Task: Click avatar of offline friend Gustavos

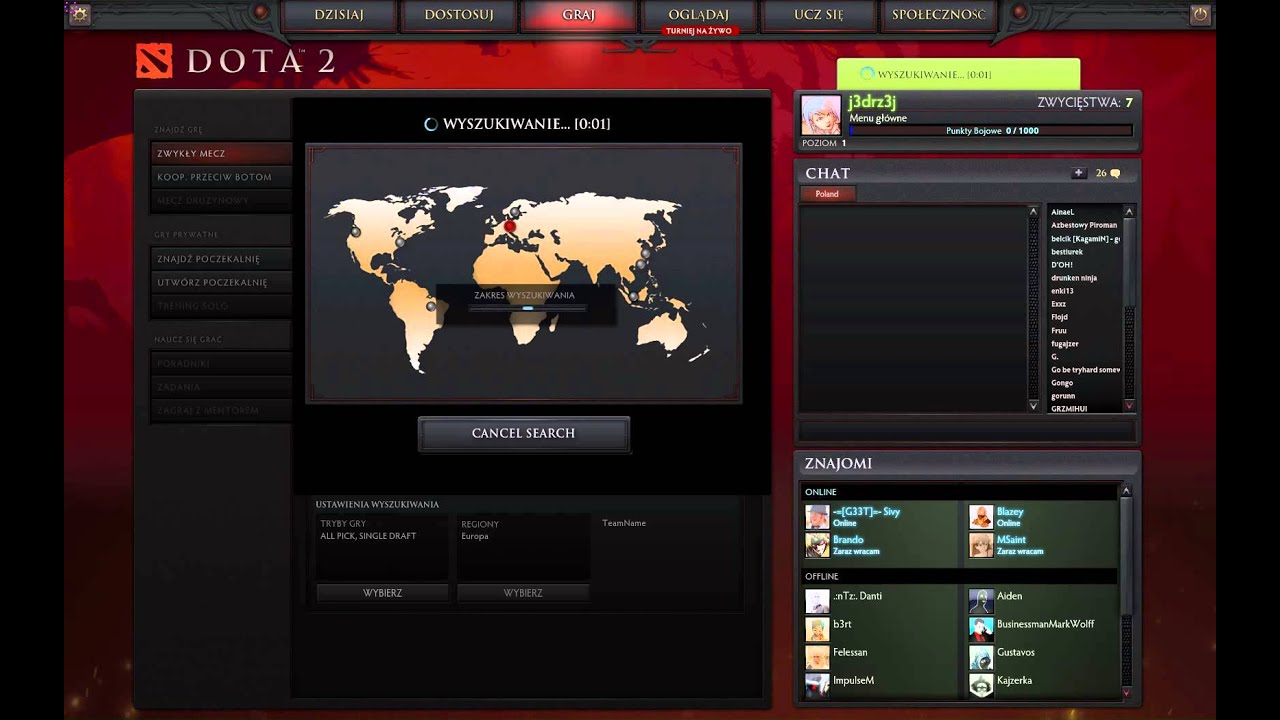Action: 981,657
